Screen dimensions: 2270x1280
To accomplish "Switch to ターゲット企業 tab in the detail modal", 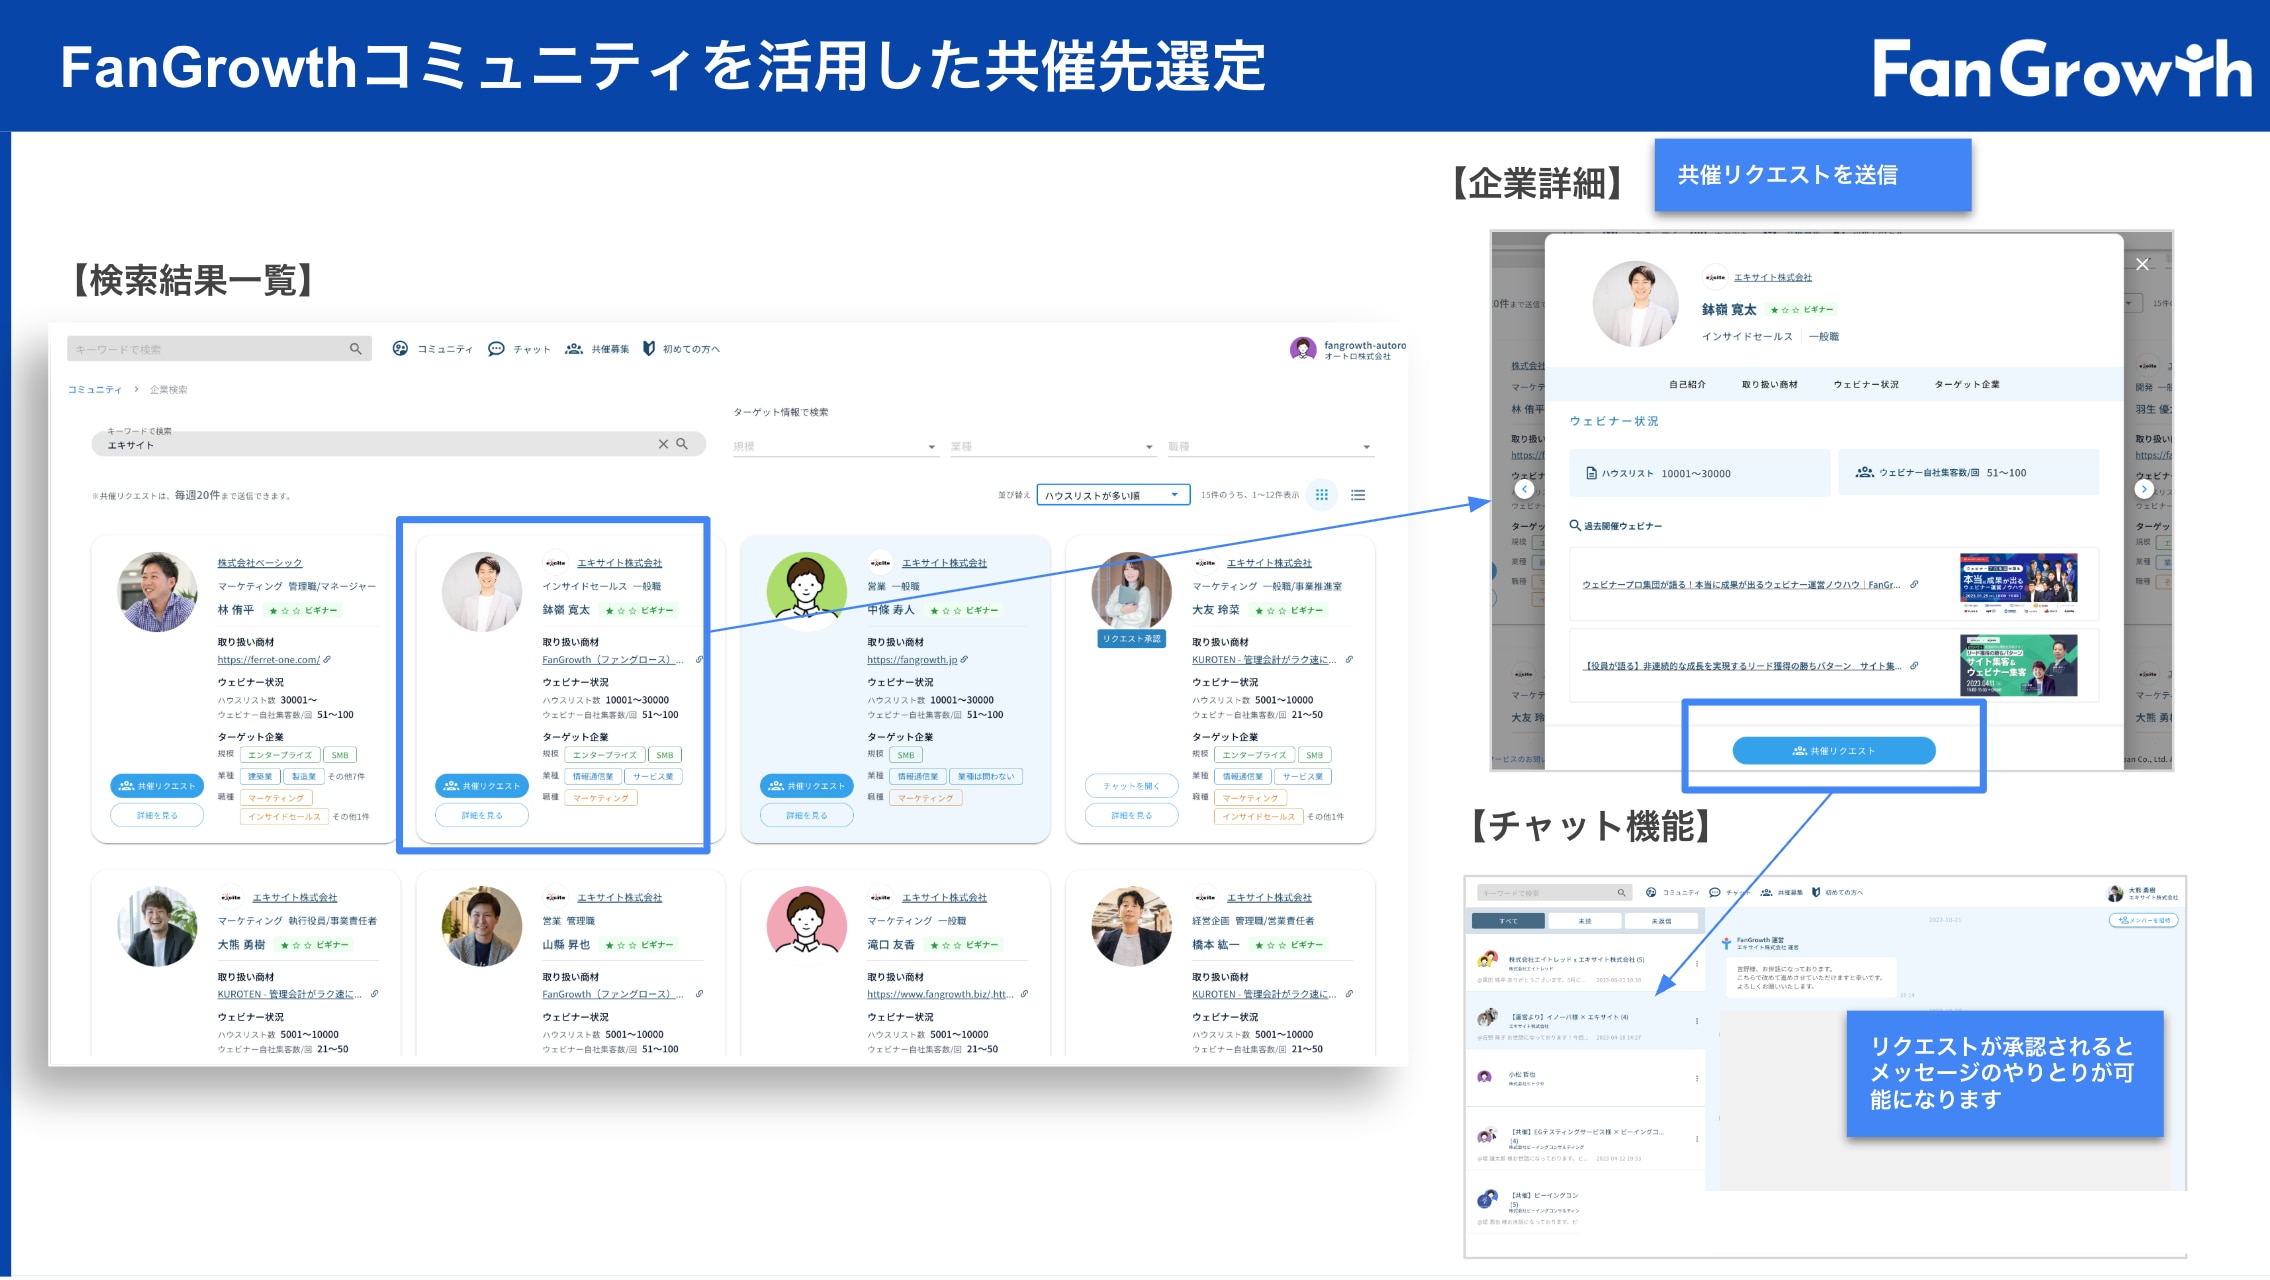I will 1967,384.
